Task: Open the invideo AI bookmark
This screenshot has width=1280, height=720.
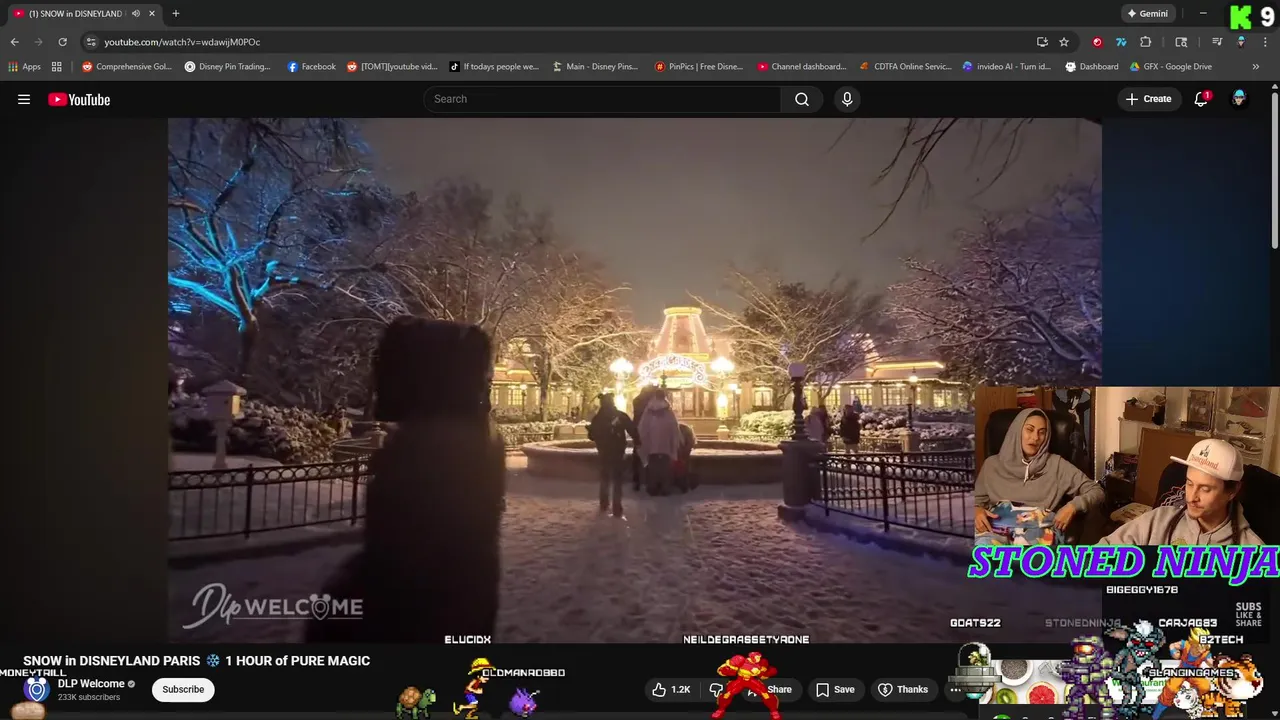Action: click(1006, 67)
